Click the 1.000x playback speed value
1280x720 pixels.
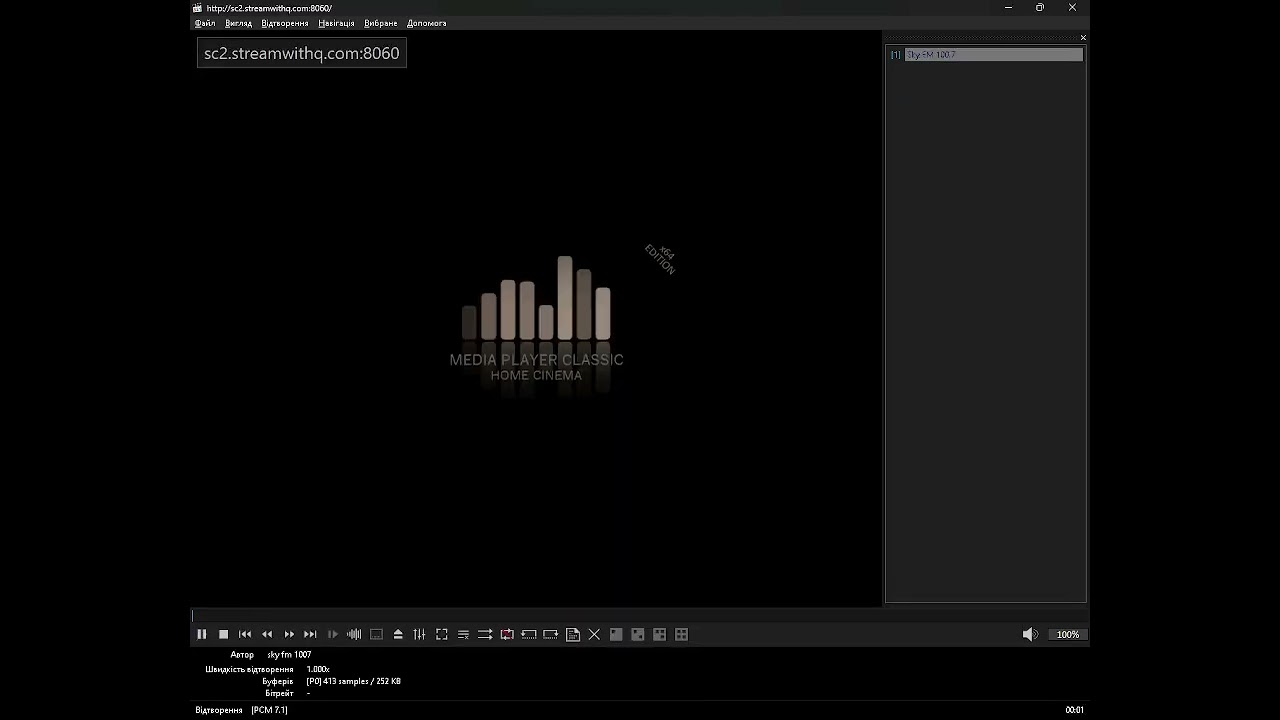[x=318, y=669]
